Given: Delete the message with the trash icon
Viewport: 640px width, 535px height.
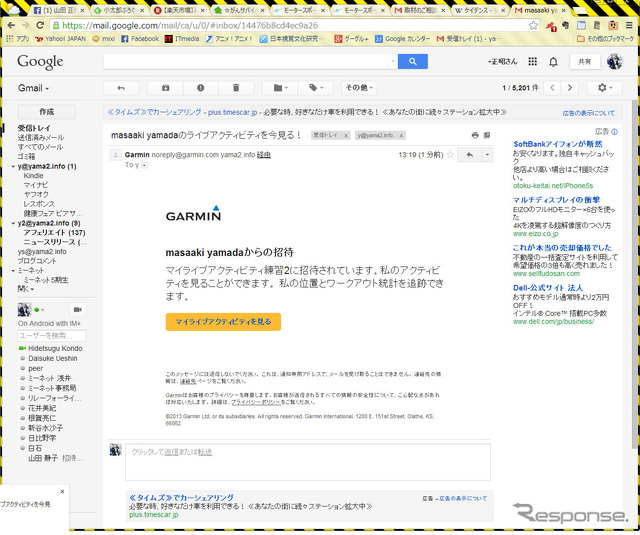Looking at the screenshot, I should pyautogui.click(x=236, y=88).
